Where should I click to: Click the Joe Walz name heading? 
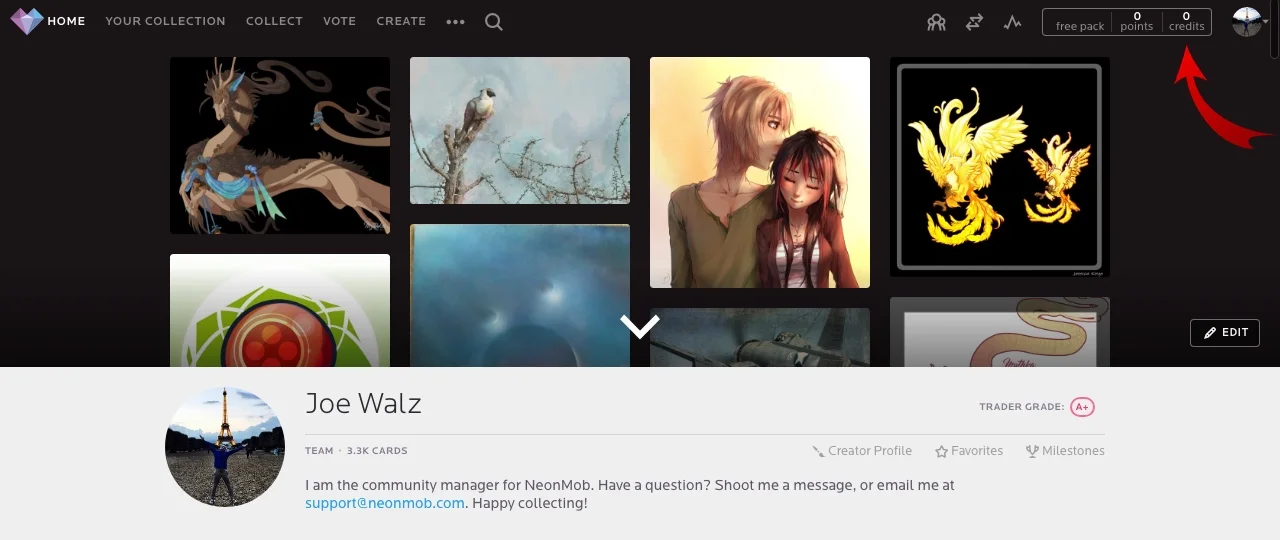click(363, 403)
